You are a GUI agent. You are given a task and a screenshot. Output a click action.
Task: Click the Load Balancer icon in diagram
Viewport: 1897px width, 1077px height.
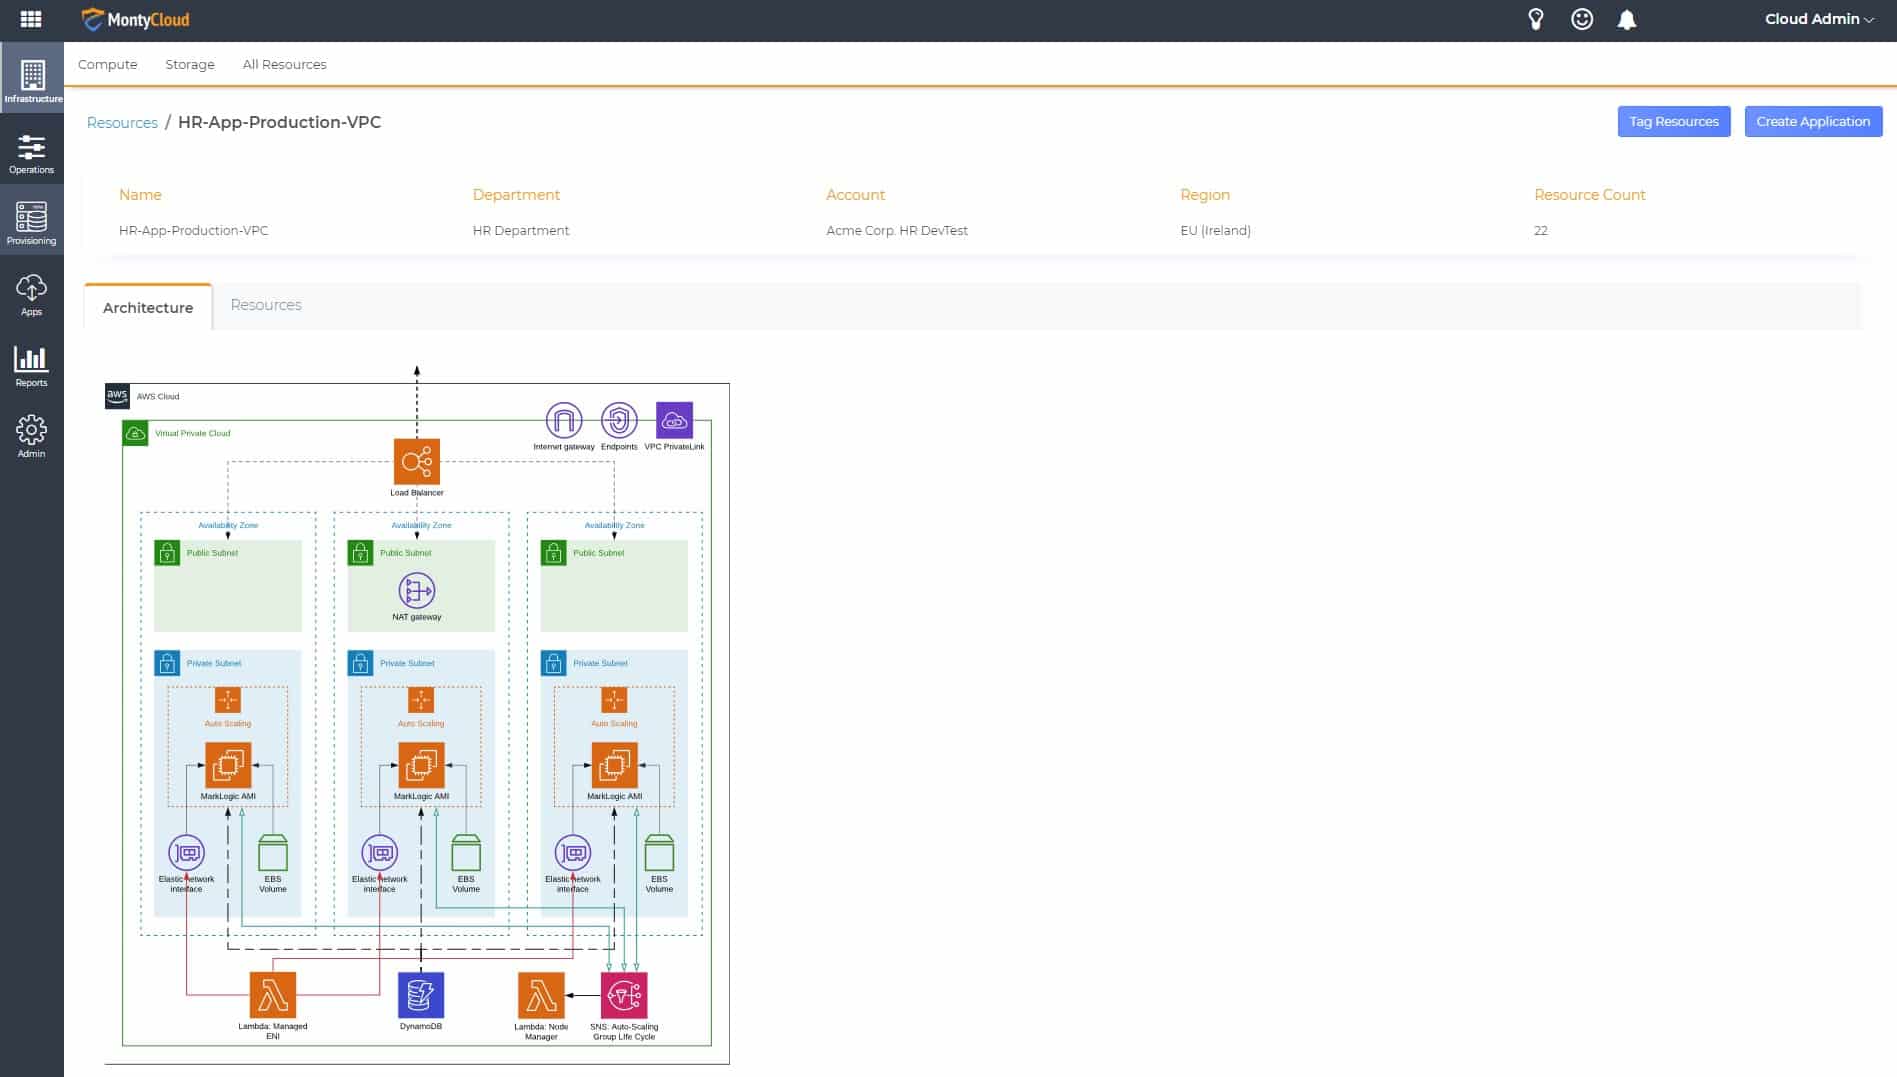coord(416,462)
